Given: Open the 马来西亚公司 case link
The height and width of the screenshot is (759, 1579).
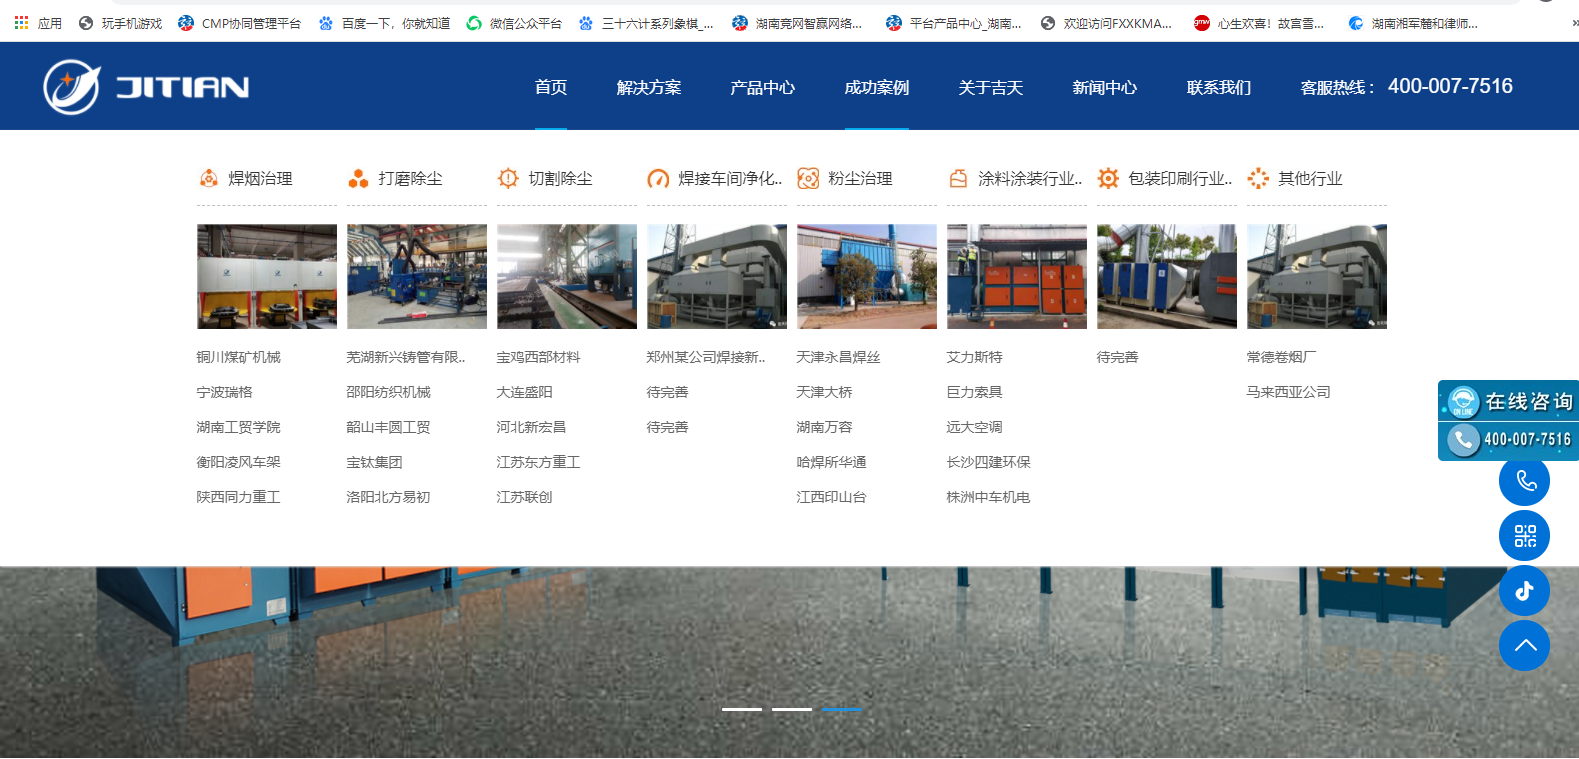Looking at the screenshot, I should click(x=1288, y=392).
